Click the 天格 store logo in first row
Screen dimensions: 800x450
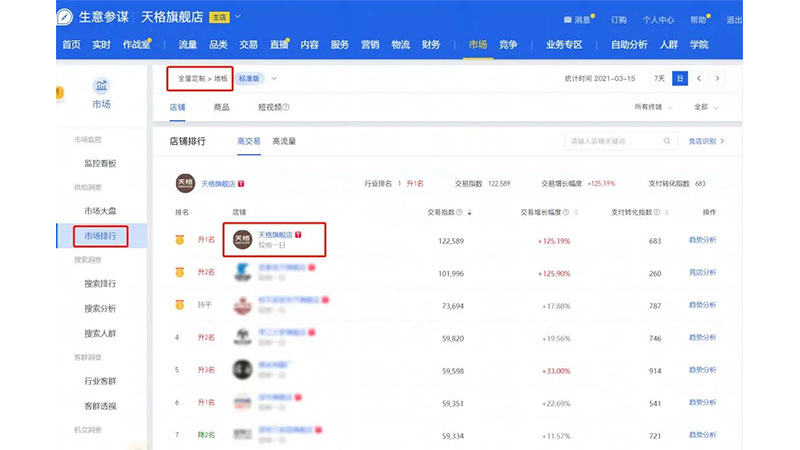[x=241, y=240]
